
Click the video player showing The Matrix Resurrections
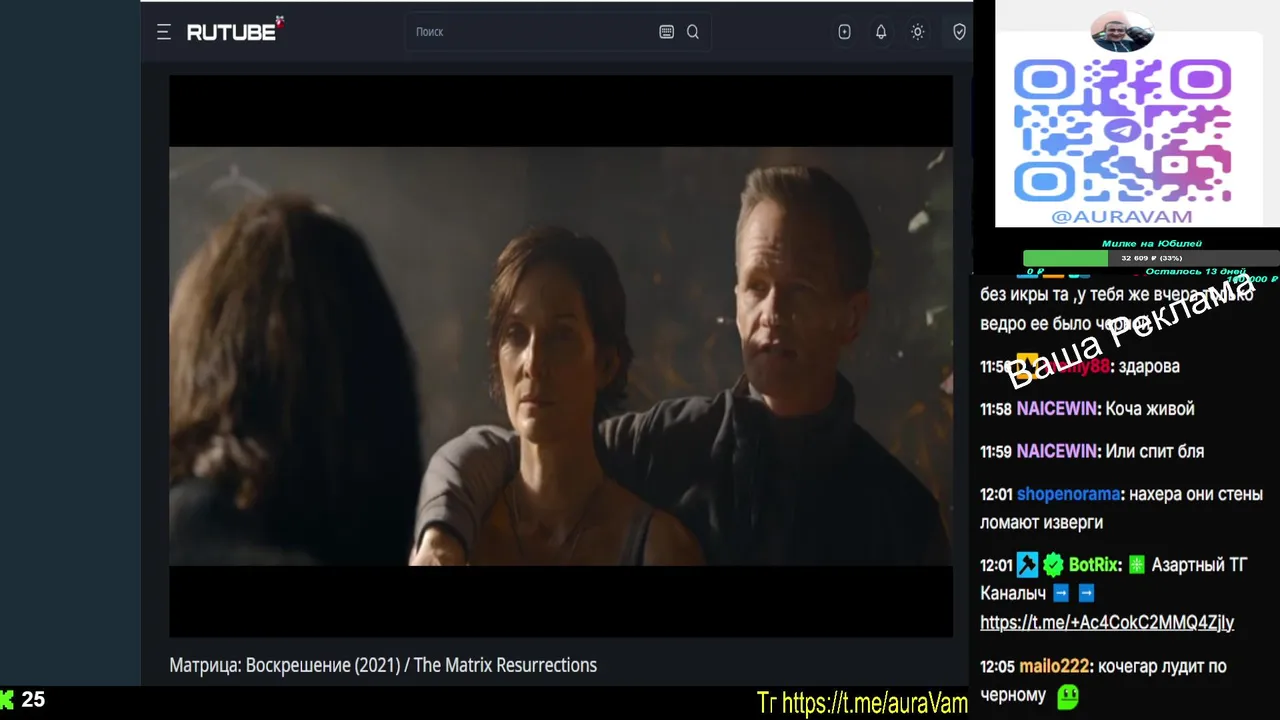click(560, 356)
